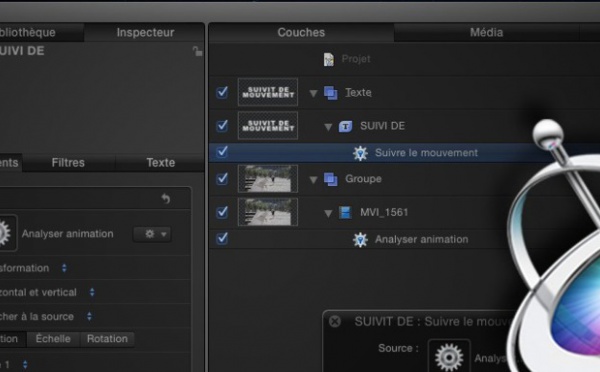Screen dimensions: 600x372
Task: Click the SUIVI DE text layer icon
Action: [x=345, y=126]
